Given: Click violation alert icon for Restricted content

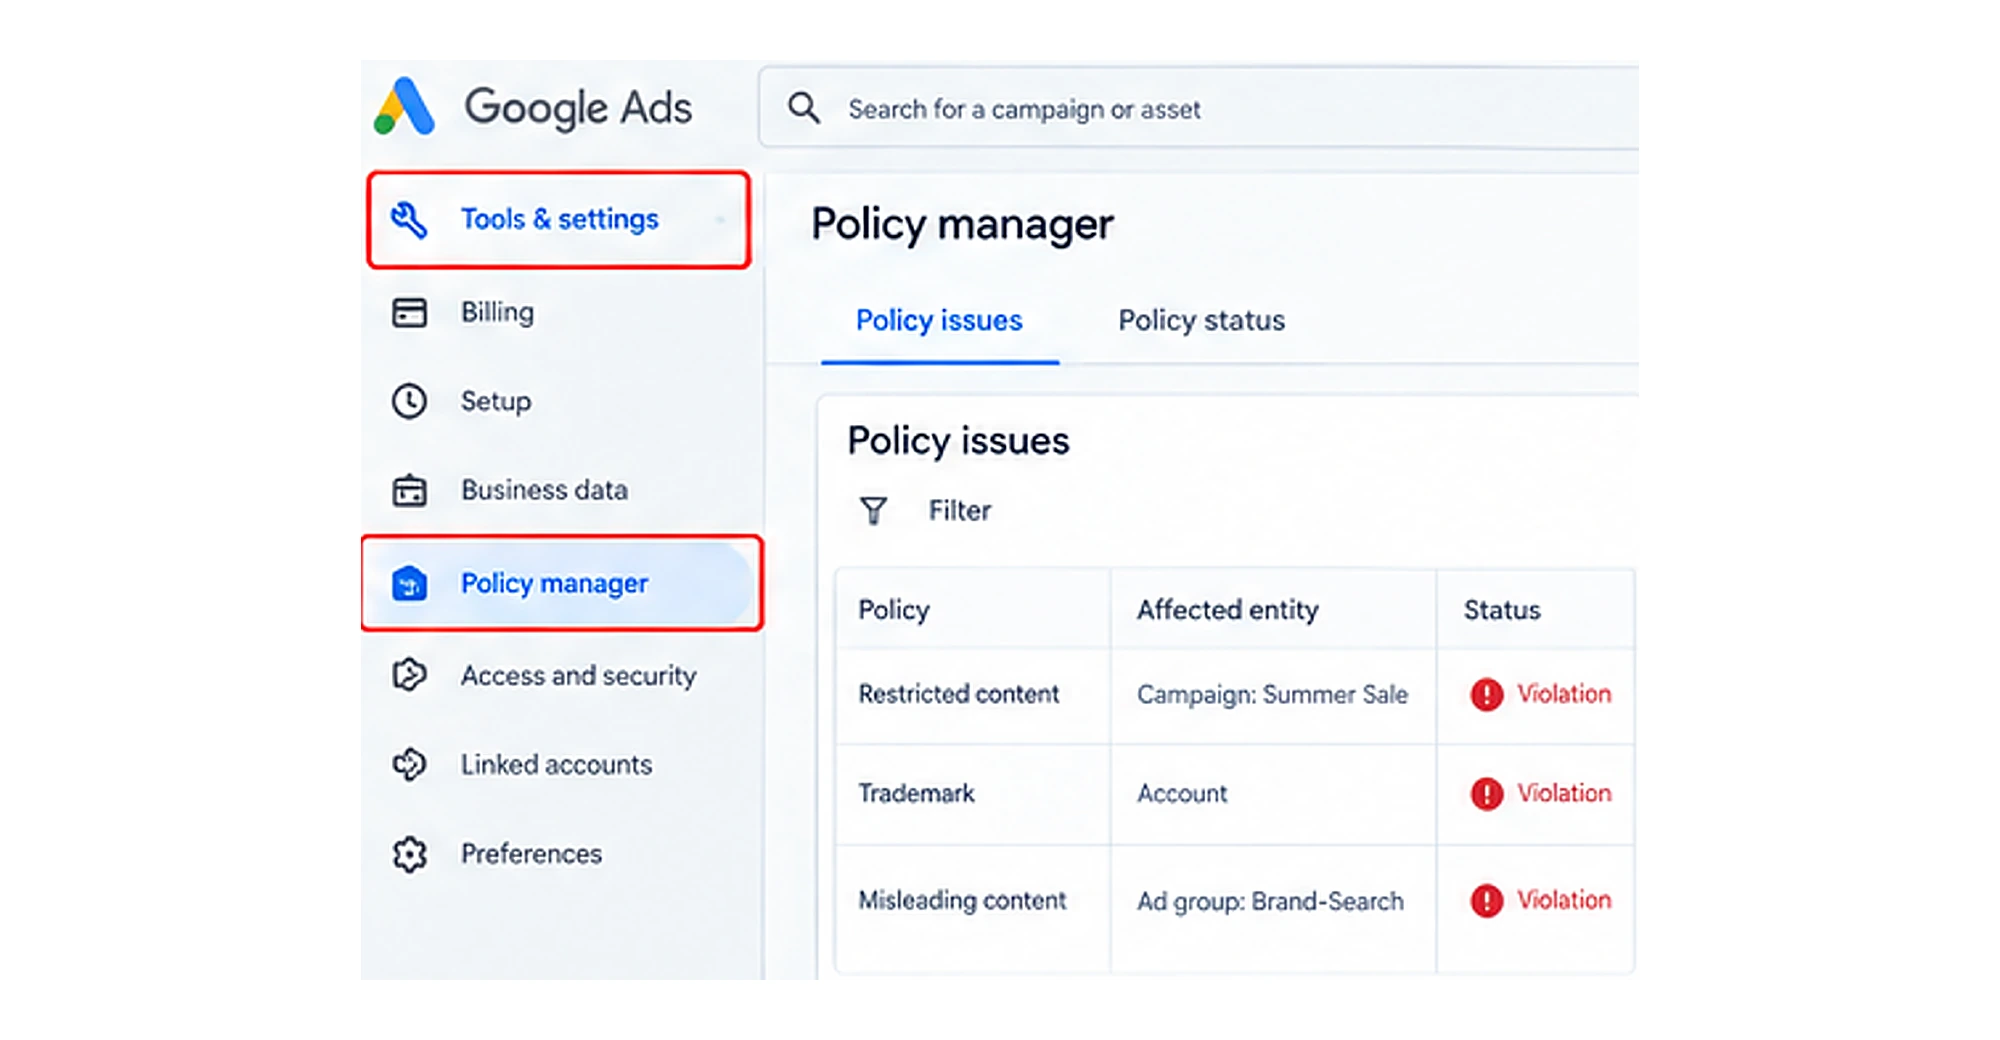Looking at the screenshot, I should point(1487,694).
